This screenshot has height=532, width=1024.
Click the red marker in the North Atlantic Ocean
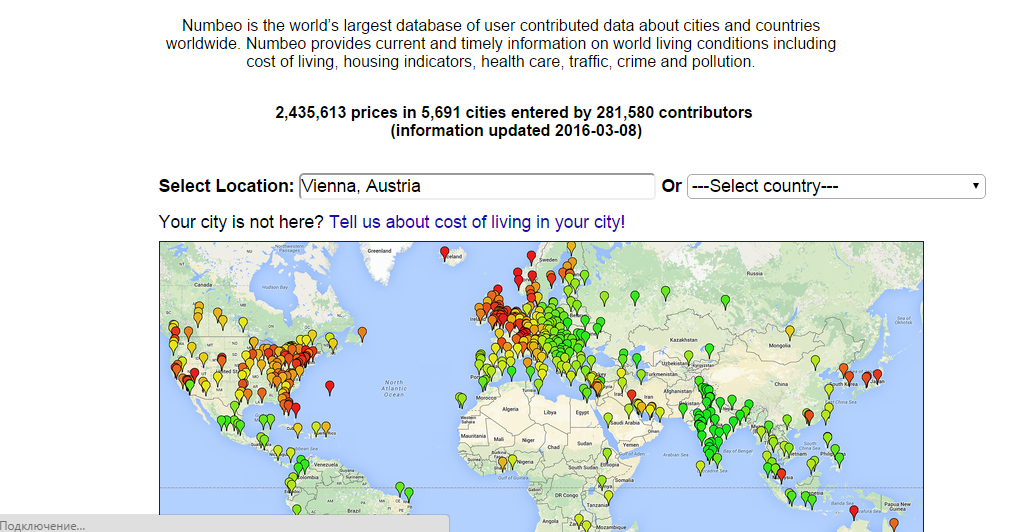(x=330, y=387)
